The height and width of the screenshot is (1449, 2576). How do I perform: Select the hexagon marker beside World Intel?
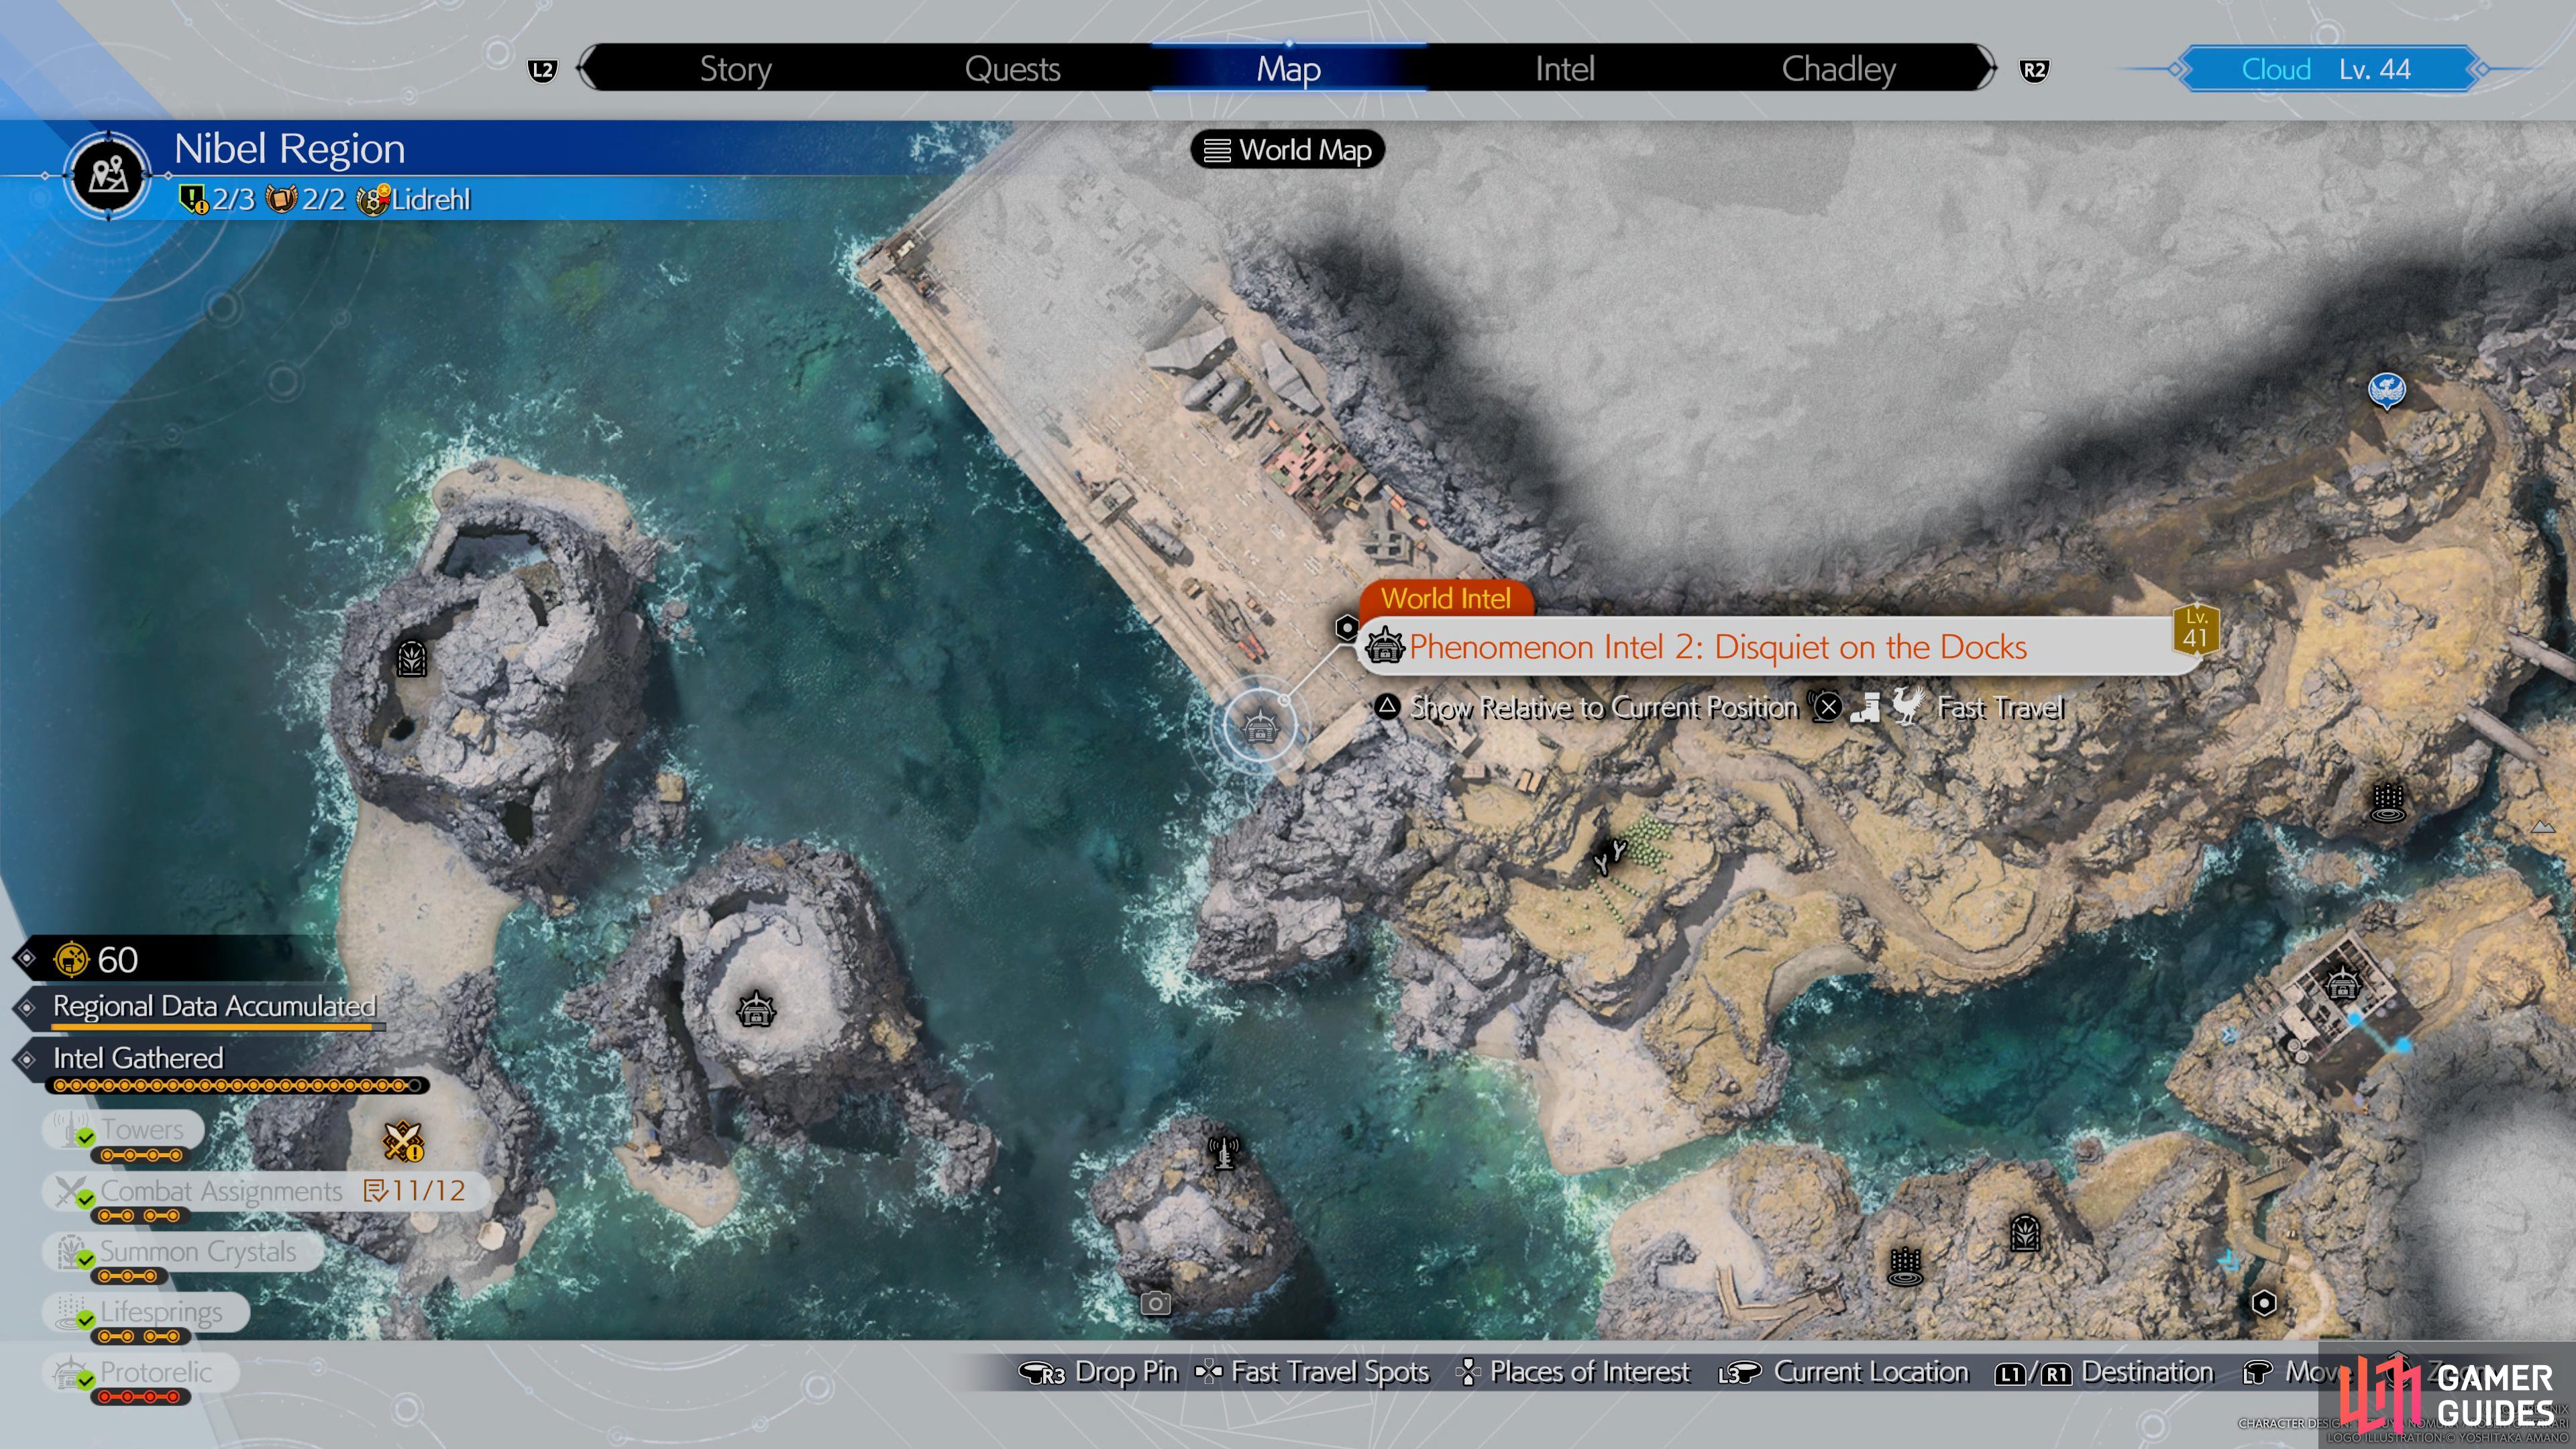click(1346, 628)
